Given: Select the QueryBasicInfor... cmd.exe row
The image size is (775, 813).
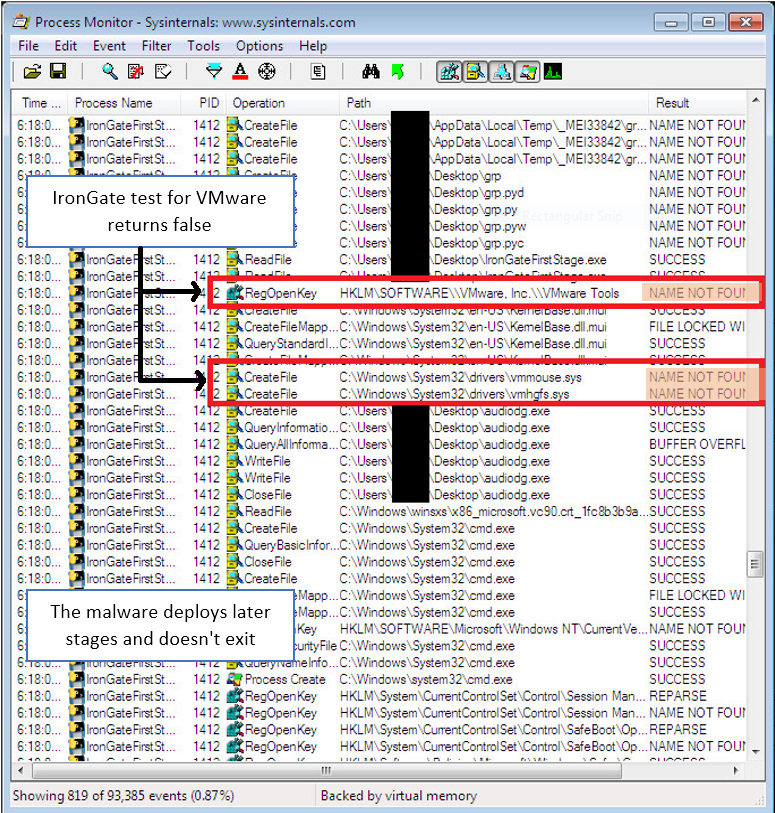Looking at the screenshot, I should pyautogui.click(x=380, y=545).
